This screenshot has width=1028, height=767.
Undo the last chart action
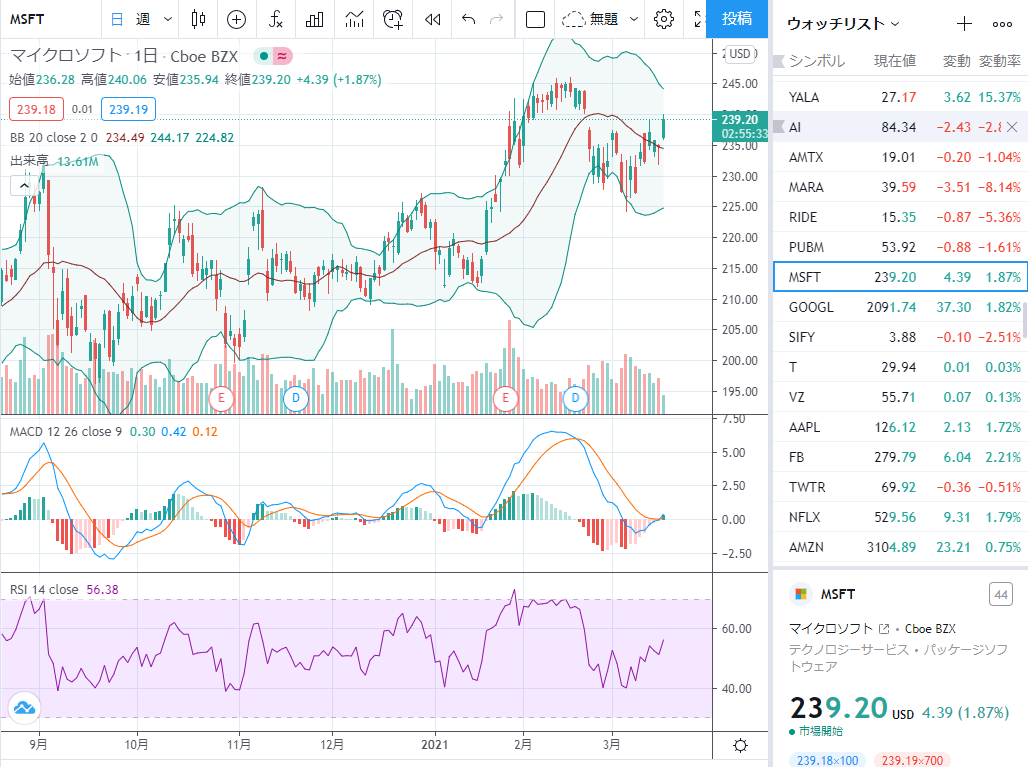(468, 20)
